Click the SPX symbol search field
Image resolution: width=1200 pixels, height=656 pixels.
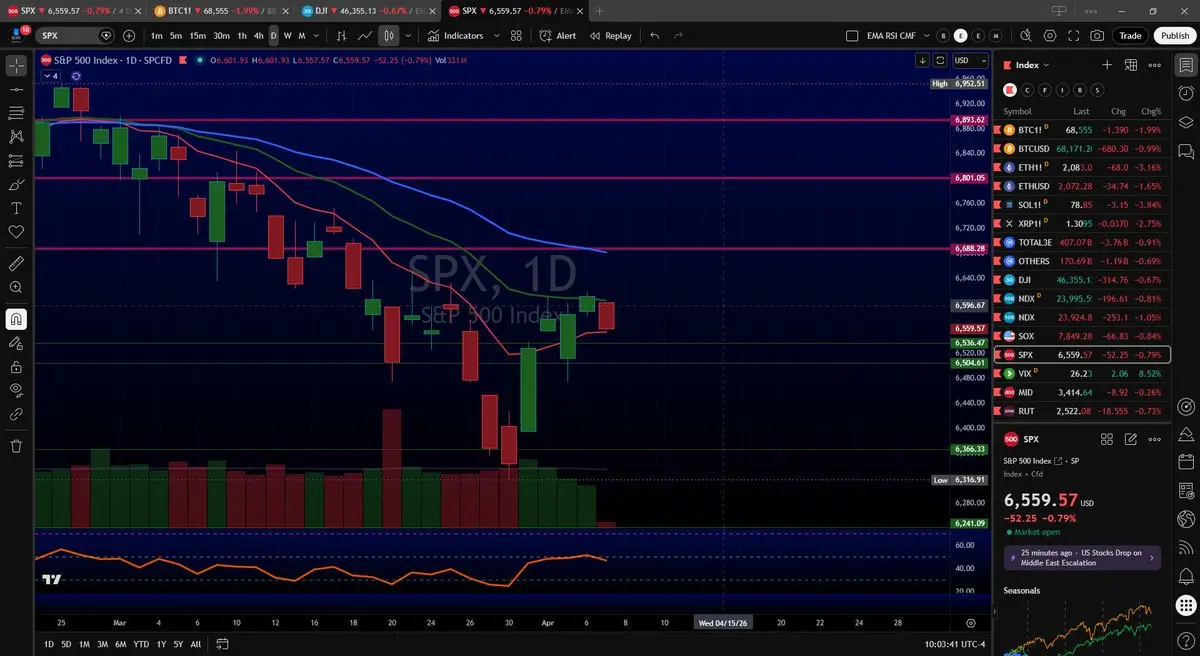pyautogui.click(x=76, y=35)
